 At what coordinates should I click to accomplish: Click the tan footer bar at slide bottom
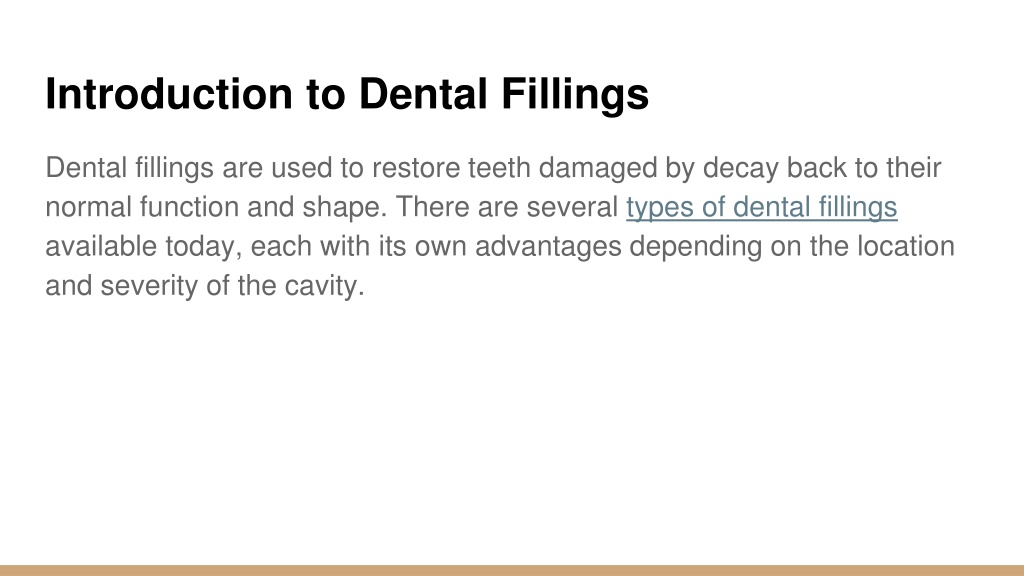[512, 570]
